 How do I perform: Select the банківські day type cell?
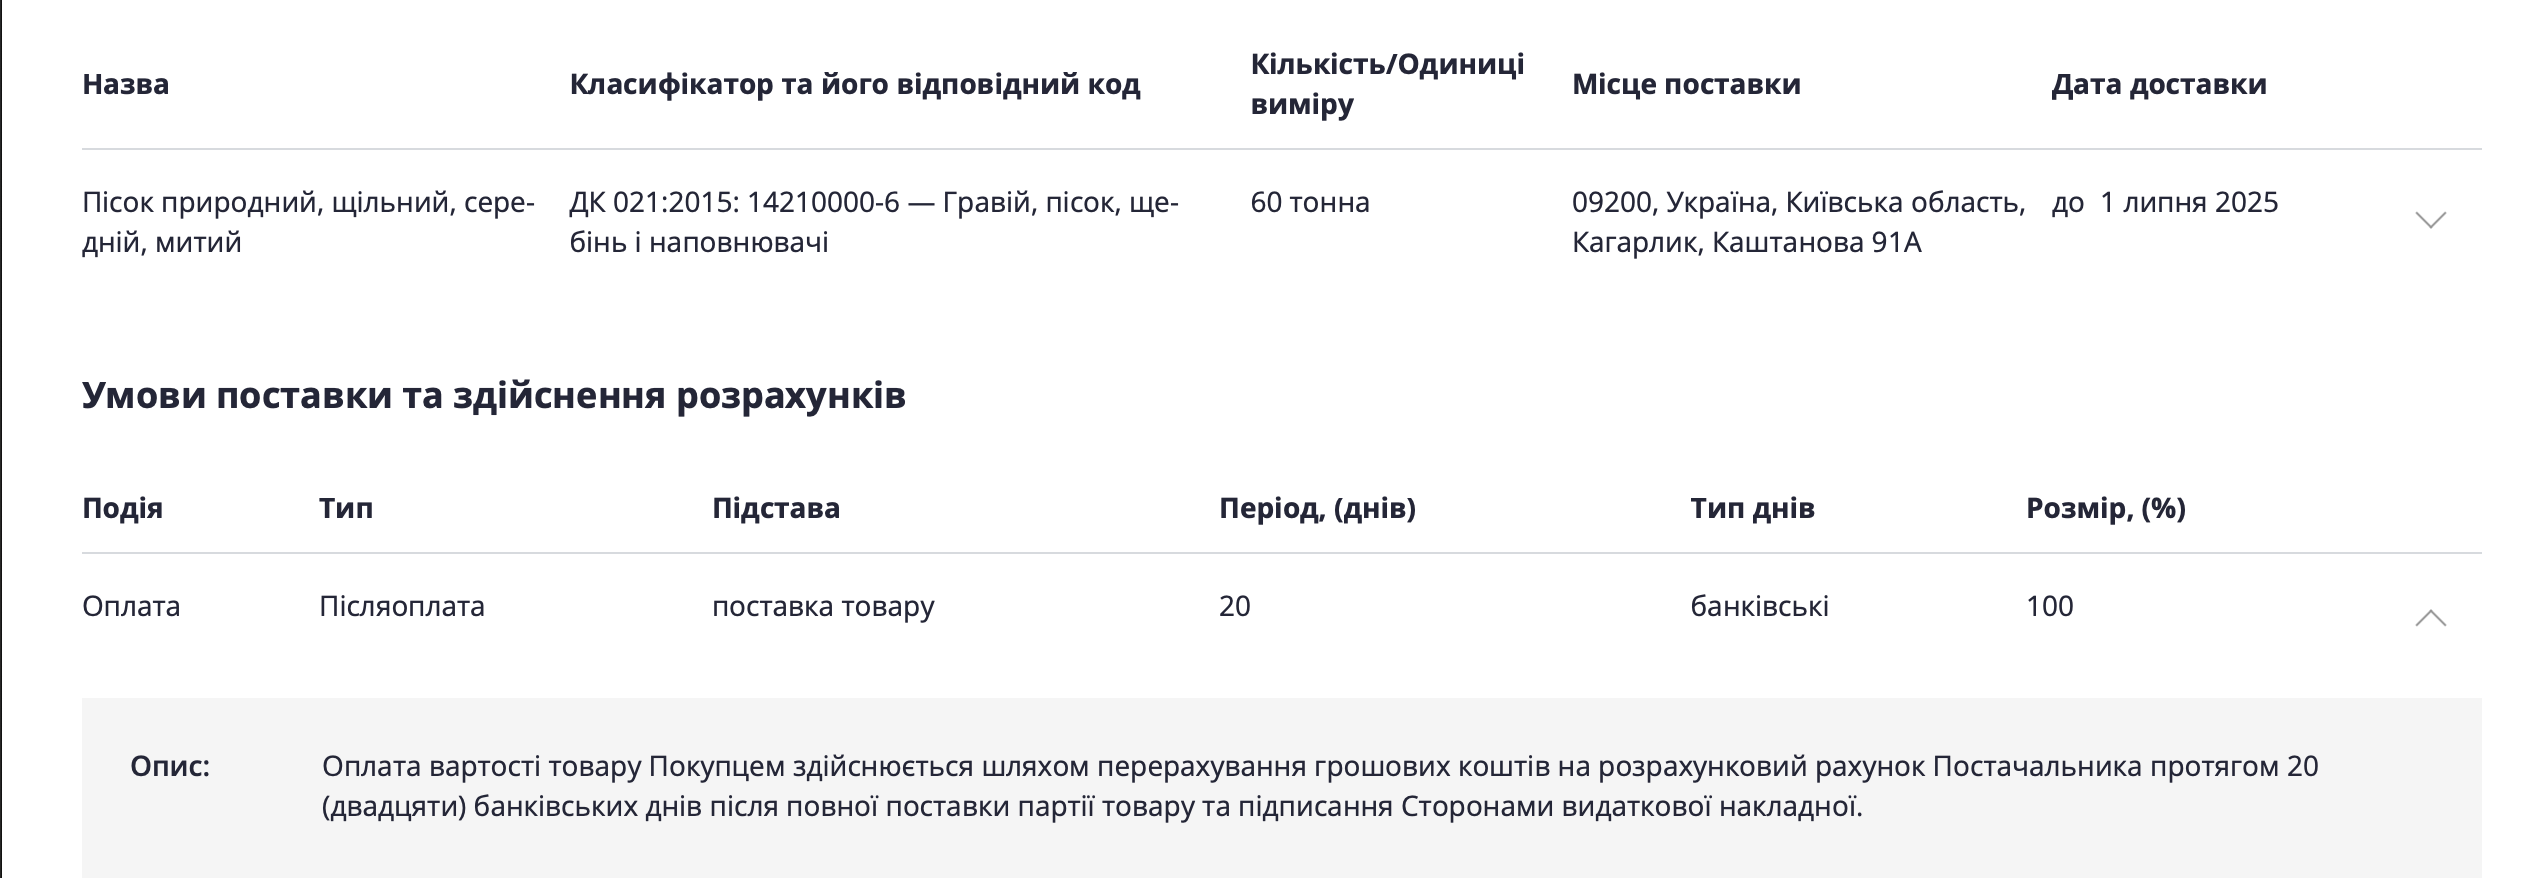pyautogui.click(x=1758, y=606)
